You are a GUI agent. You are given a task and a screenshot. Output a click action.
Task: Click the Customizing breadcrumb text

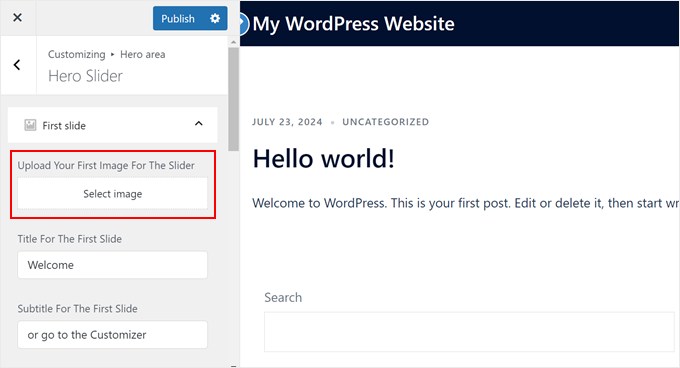click(x=77, y=55)
